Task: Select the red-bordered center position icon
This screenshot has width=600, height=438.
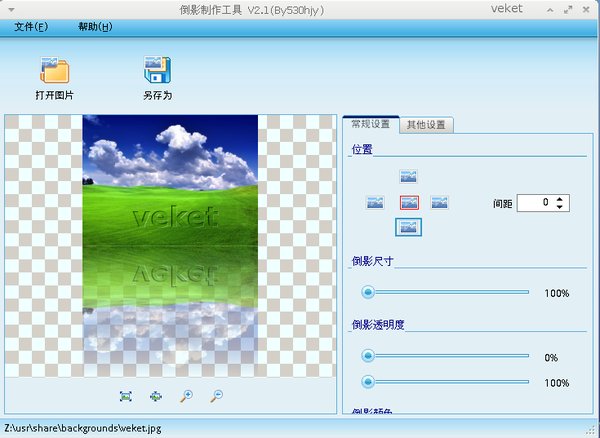Action: pyautogui.click(x=409, y=203)
